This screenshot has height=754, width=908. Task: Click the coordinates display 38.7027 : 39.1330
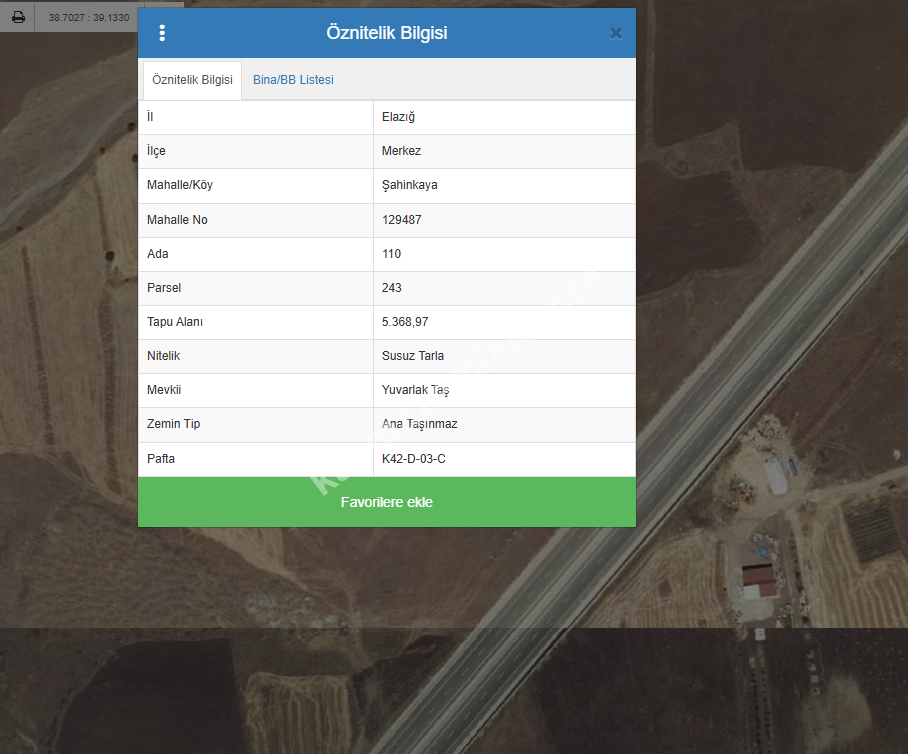coord(89,17)
